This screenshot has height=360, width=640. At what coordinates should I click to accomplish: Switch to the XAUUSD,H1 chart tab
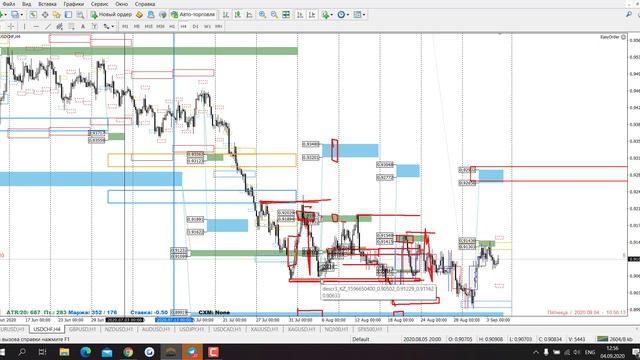pos(264,329)
